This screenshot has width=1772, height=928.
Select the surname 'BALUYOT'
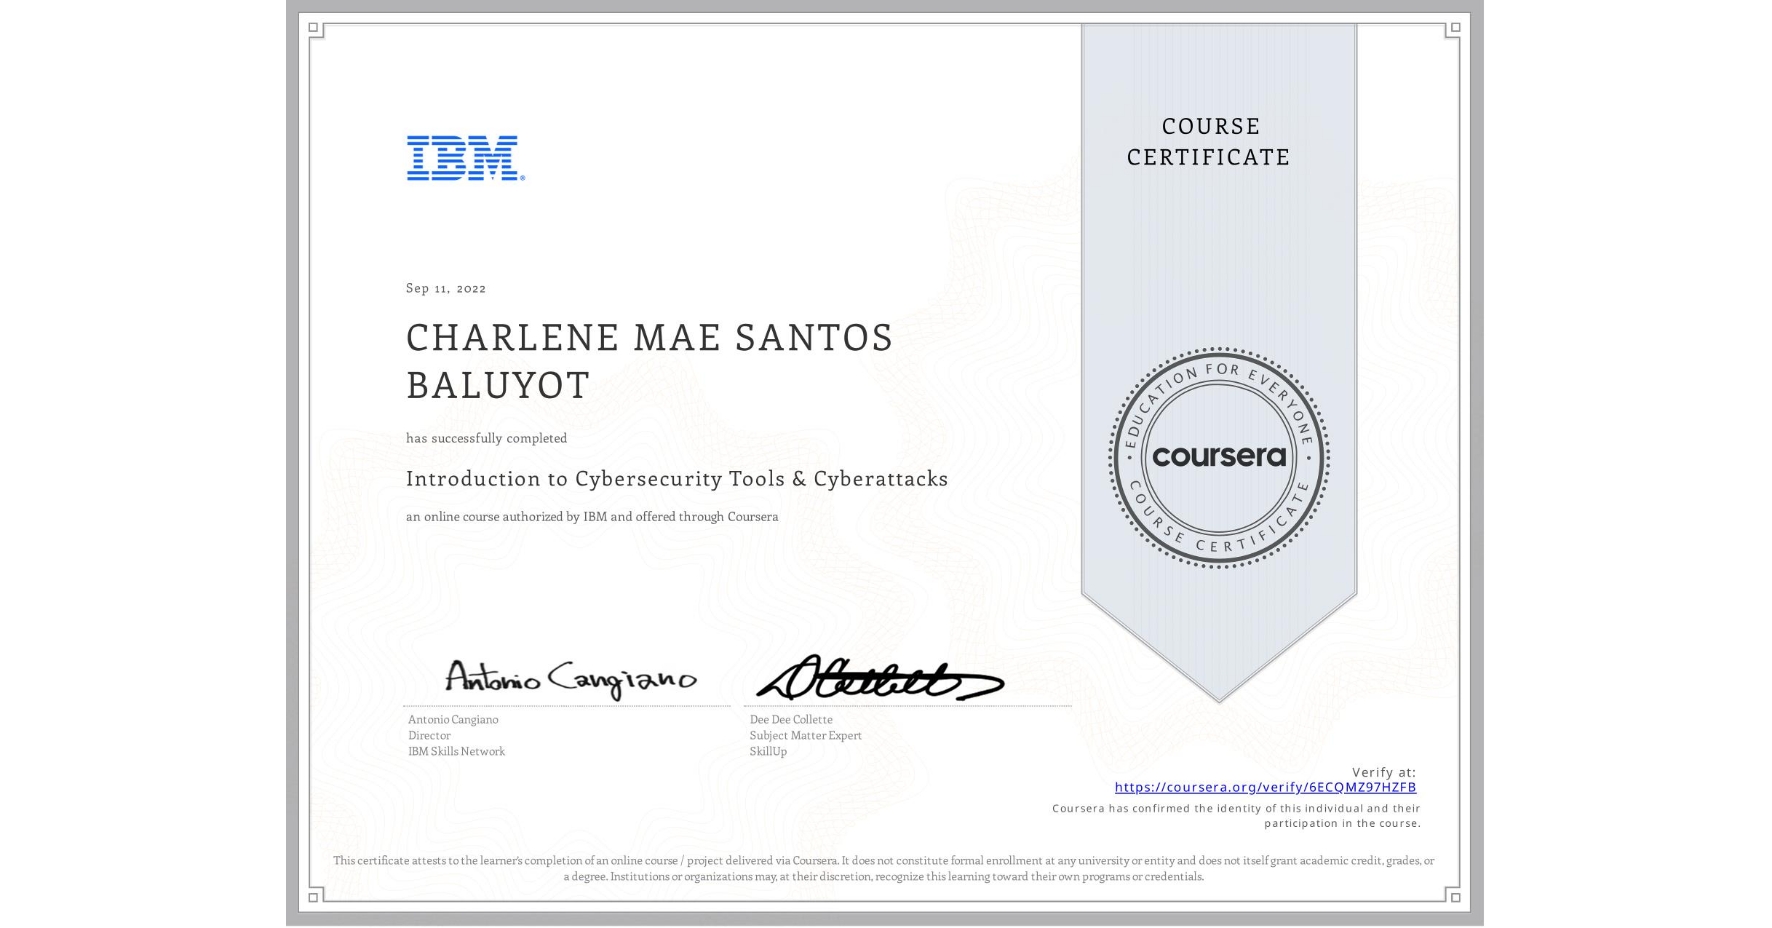(498, 385)
